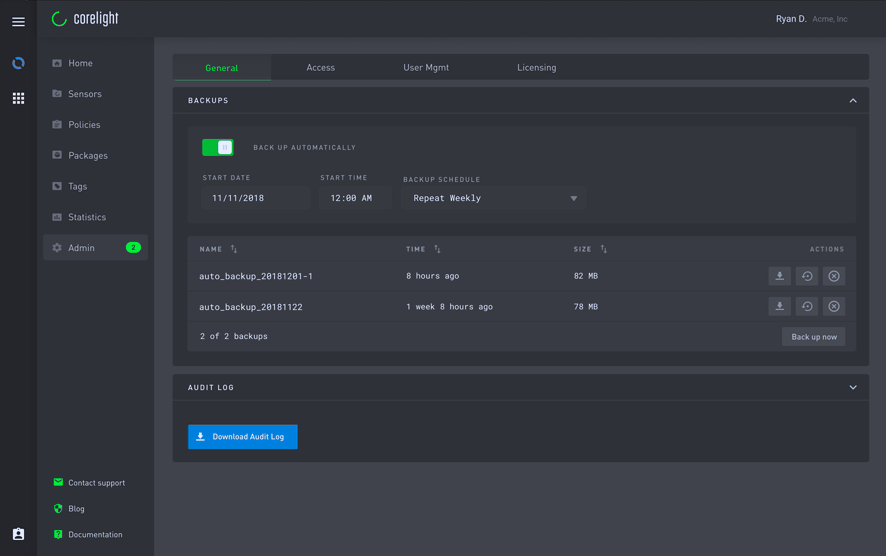Click the Contact support envelope icon
886x556 pixels.
pyautogui.click(x=58, y=482)
